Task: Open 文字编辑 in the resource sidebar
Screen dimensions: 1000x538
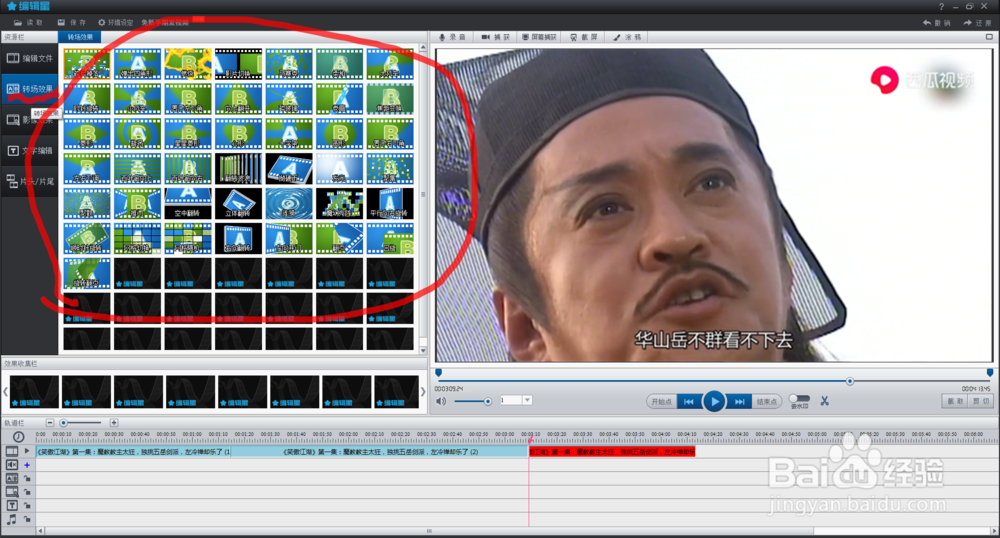Action: click(x=29, y=150)
